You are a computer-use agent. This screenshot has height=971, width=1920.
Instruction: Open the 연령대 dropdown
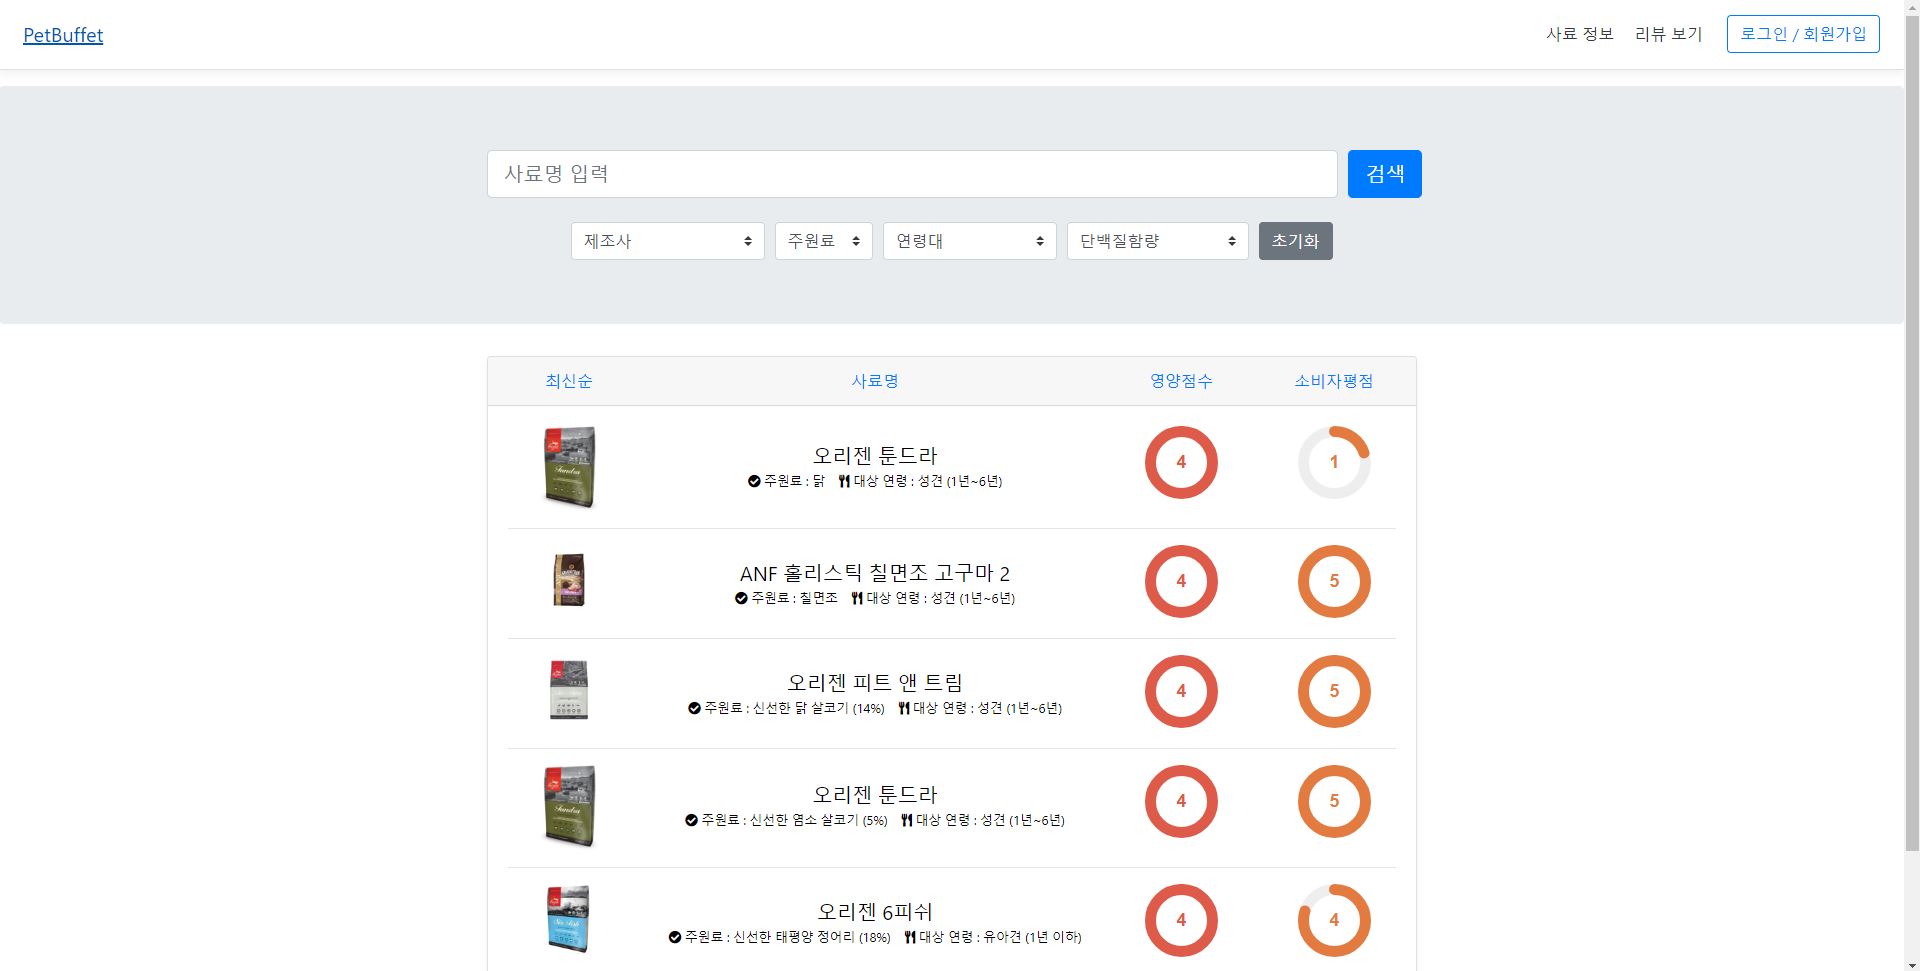[x=970, y=241]
